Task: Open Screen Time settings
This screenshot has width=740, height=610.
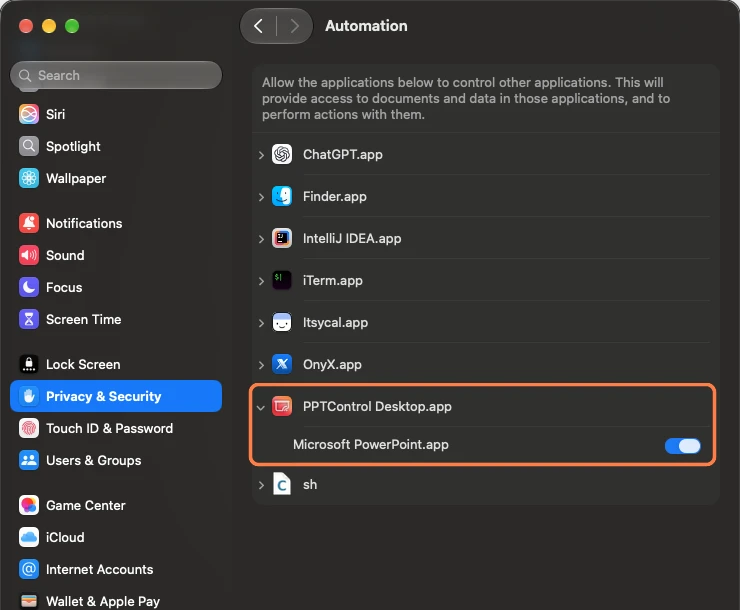Action: [x=116, y=319]
